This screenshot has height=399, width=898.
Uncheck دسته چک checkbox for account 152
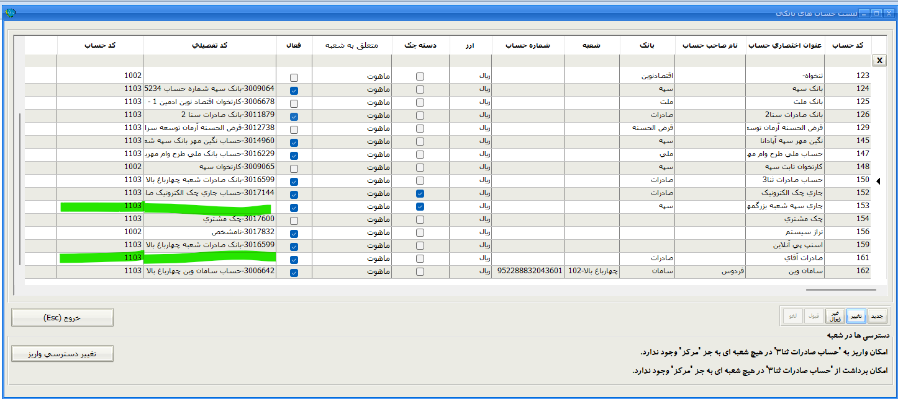pyautogui.click(x=420, y=193)
